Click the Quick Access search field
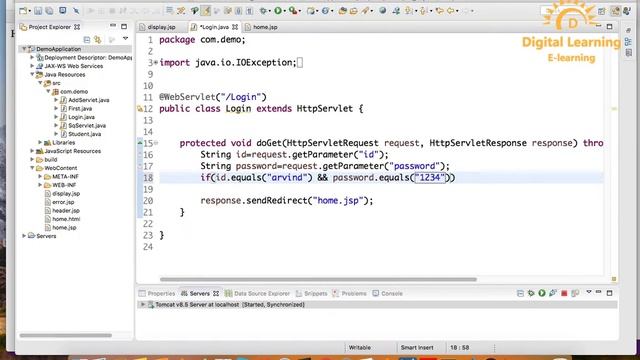Viewport: 640px width, 360px height. (567, 11)
